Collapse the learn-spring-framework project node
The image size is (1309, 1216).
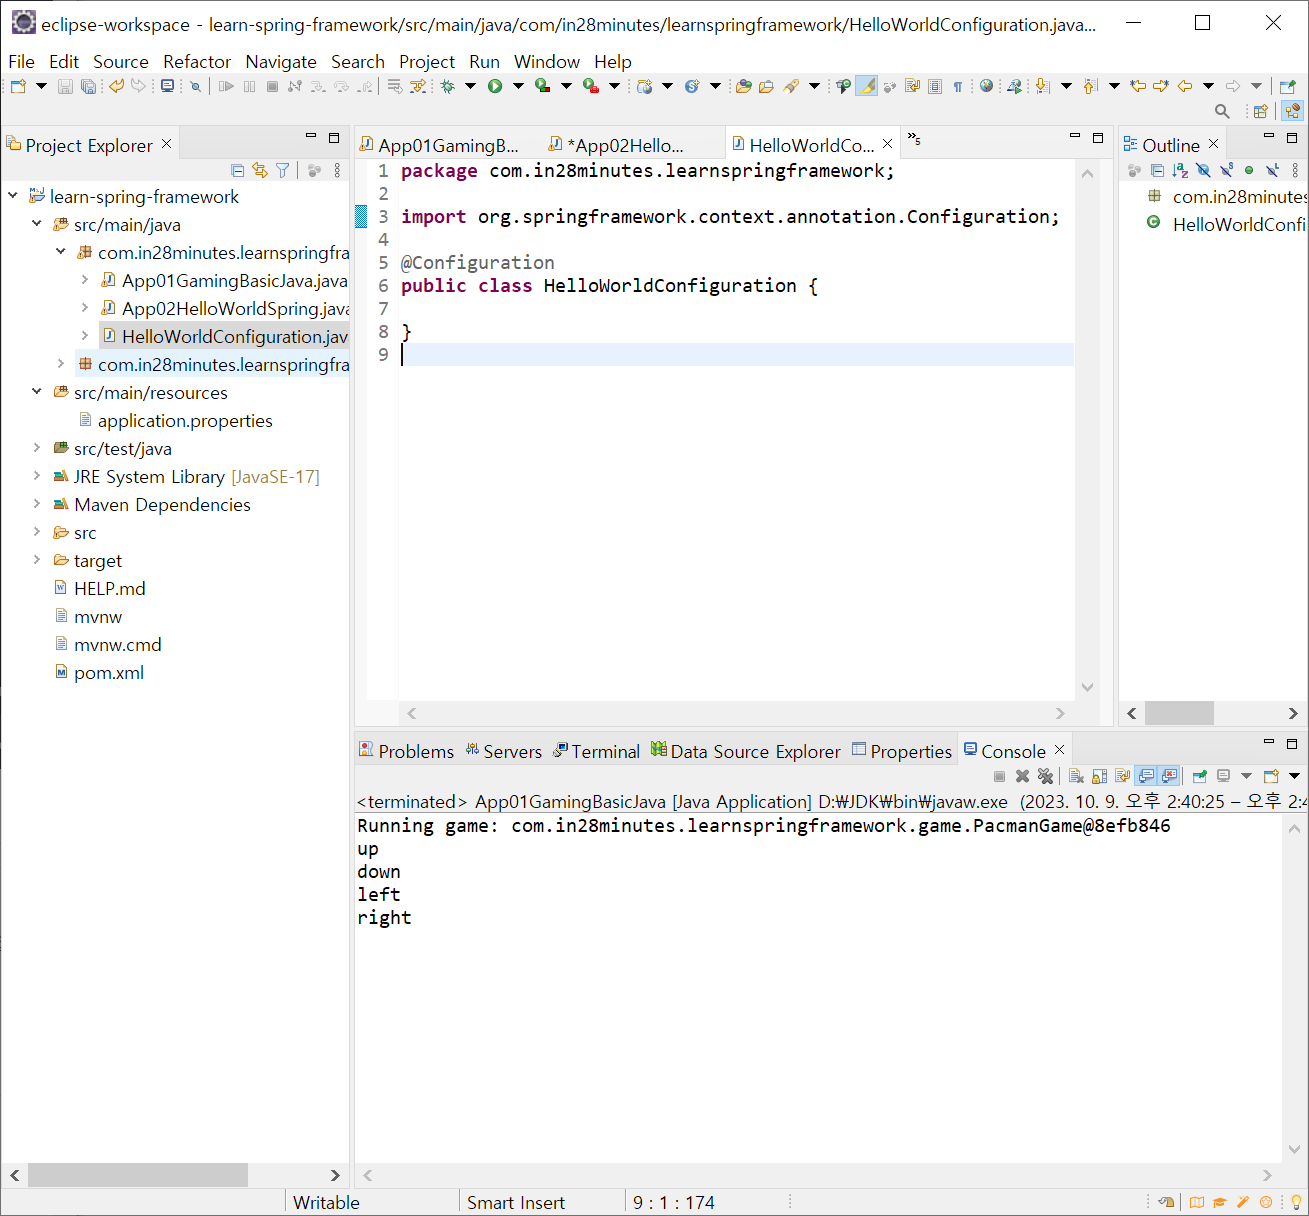tap(13, 196)
